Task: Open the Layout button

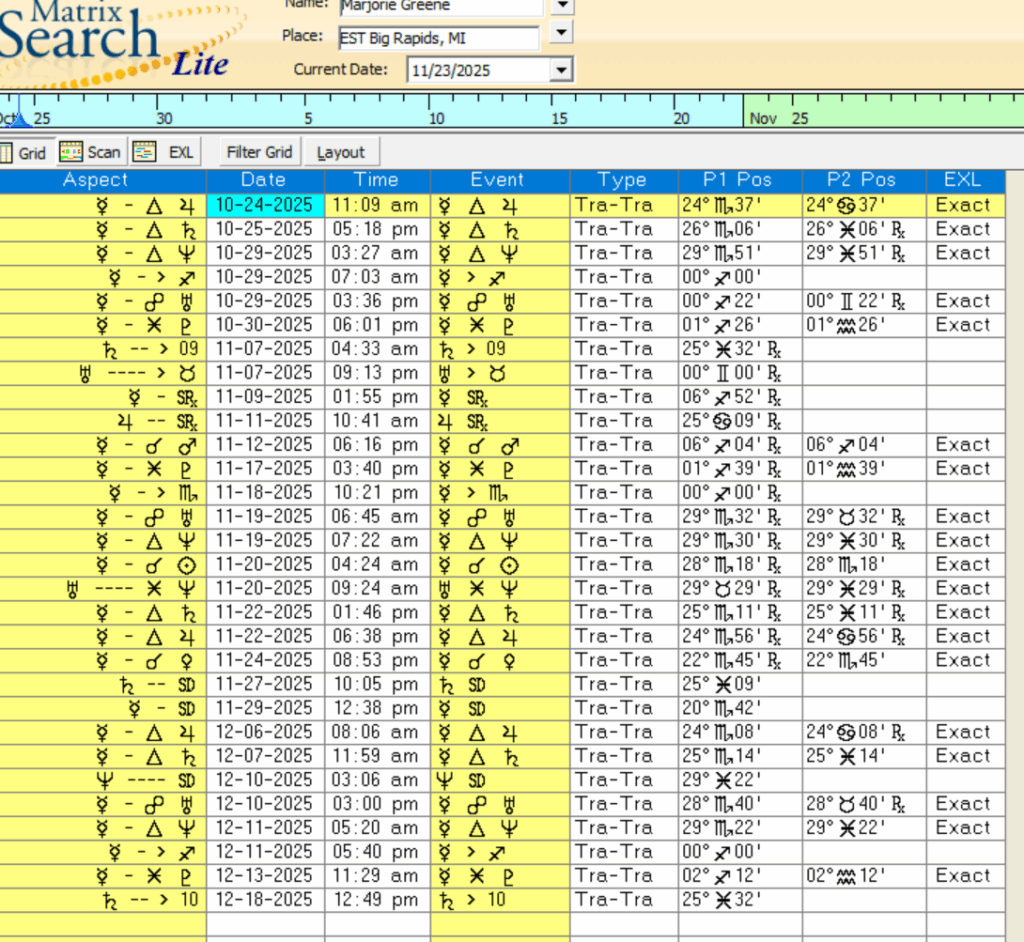Action: [x=341, y=153]
